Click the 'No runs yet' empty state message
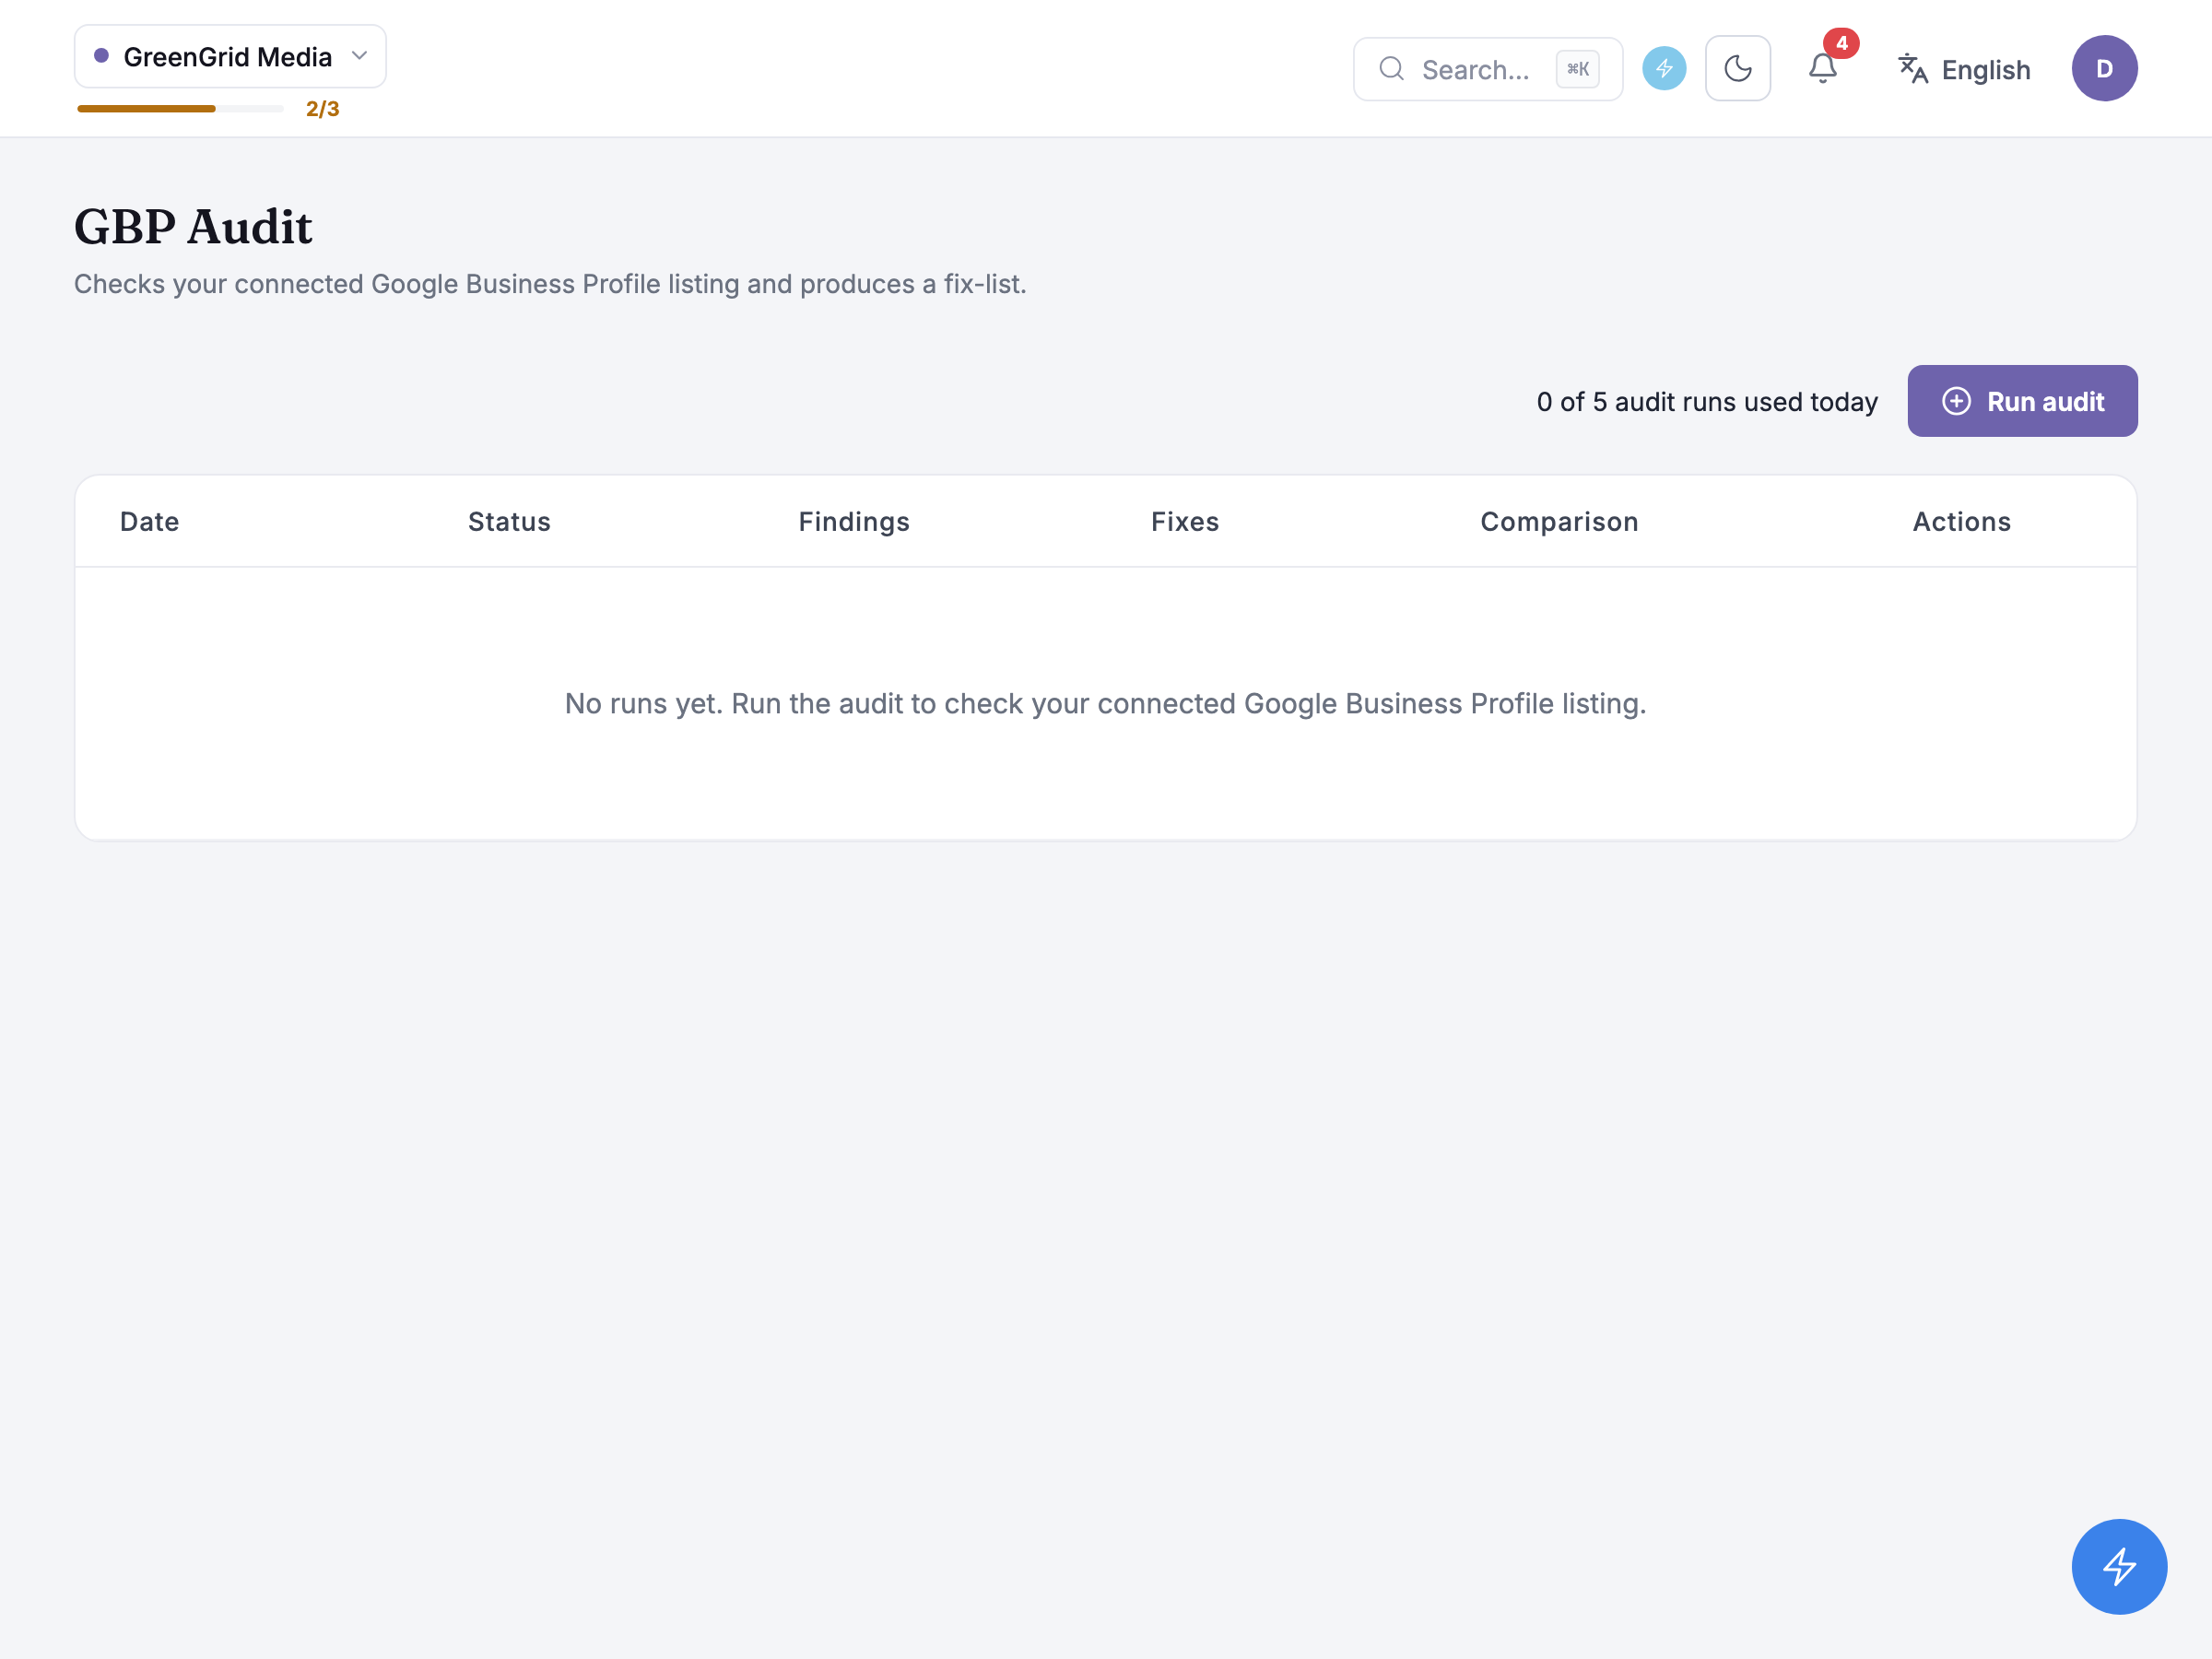Screen dimensions: 2212x1659 coord(1106,704)
